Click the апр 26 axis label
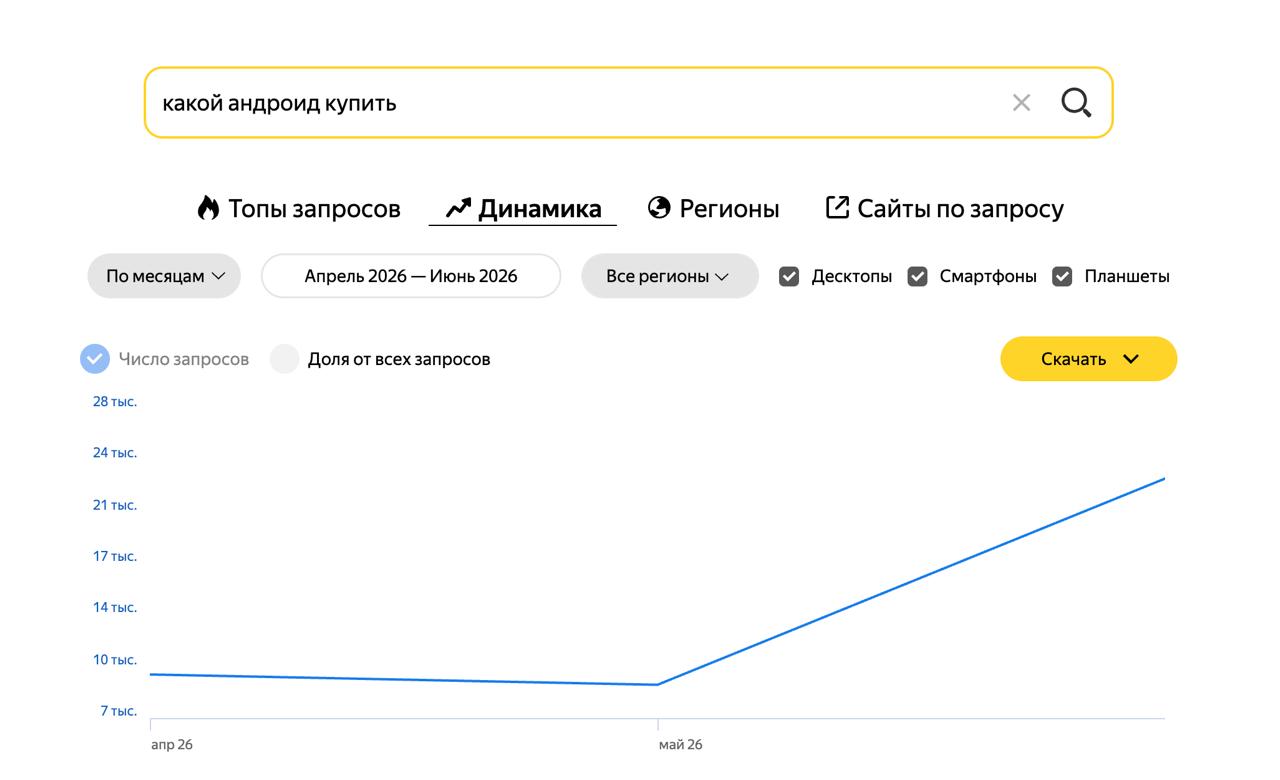Screen dimensions: 1280x780 click(x=172, y=744)
